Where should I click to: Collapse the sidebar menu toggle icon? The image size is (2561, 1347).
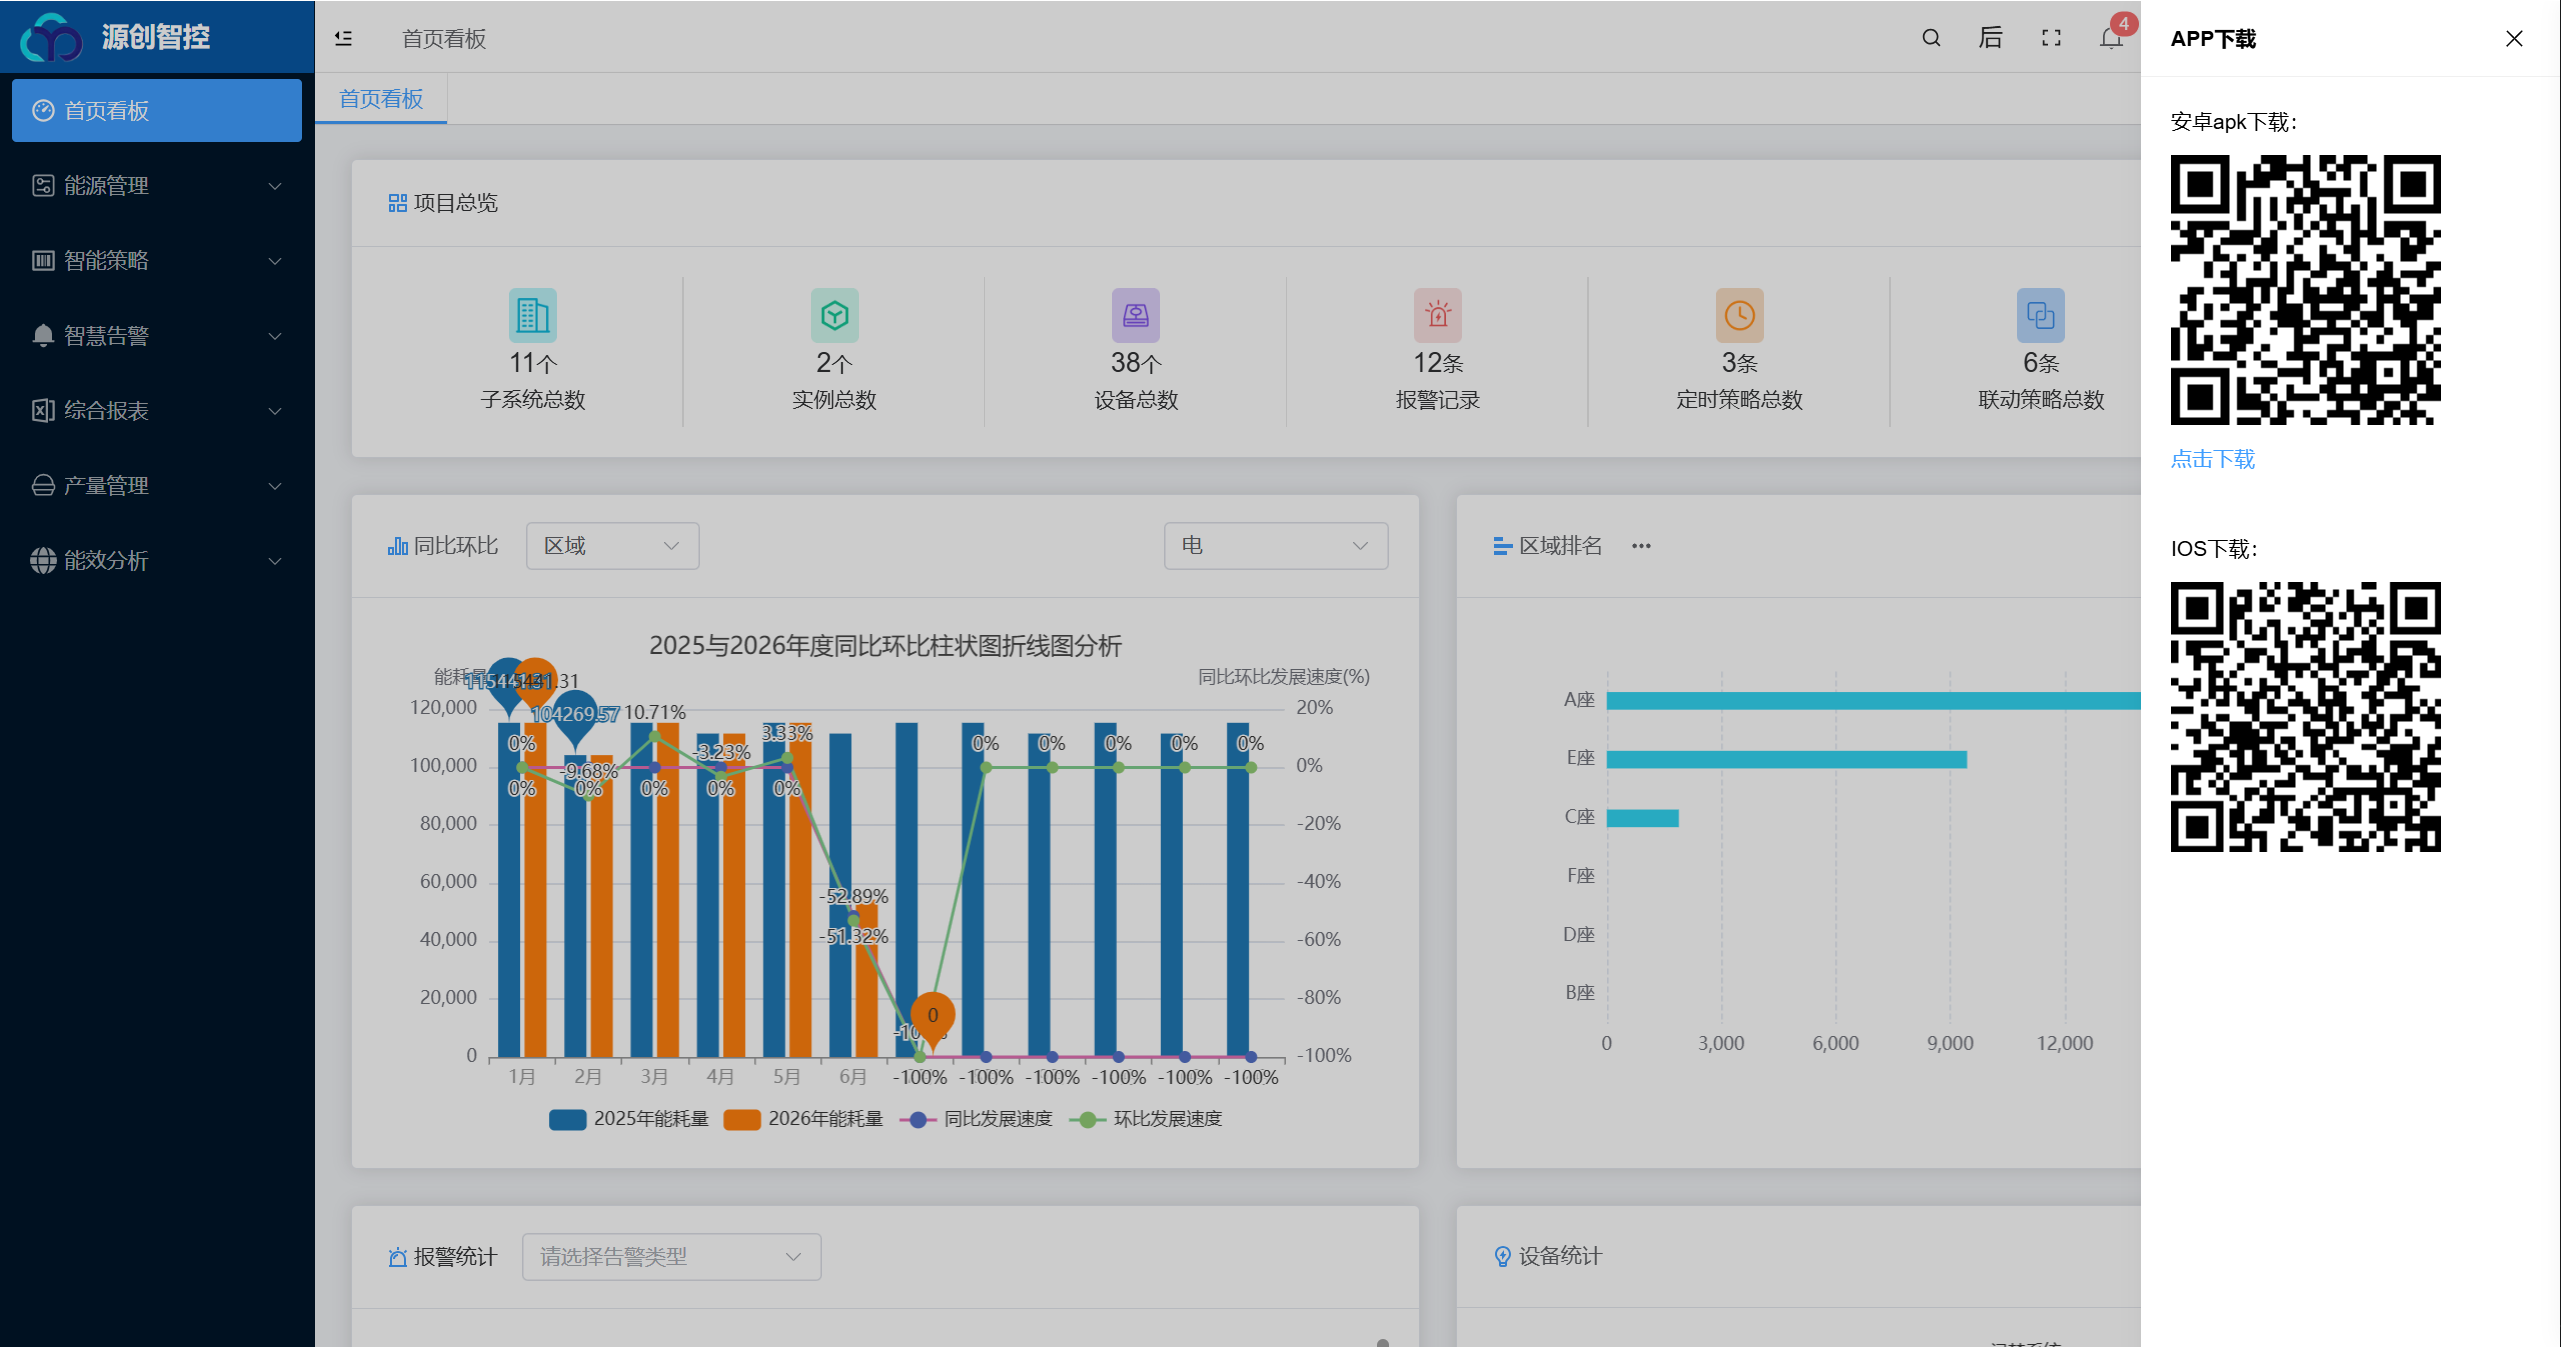(343, 38)
